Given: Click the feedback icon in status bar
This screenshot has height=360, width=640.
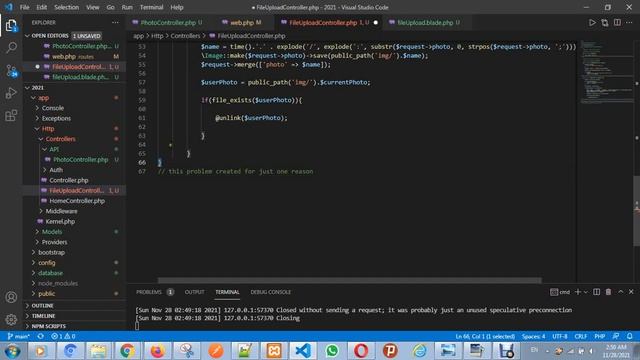Looking at the screenshot, I should pyautogui.click(x=616, y=336).
